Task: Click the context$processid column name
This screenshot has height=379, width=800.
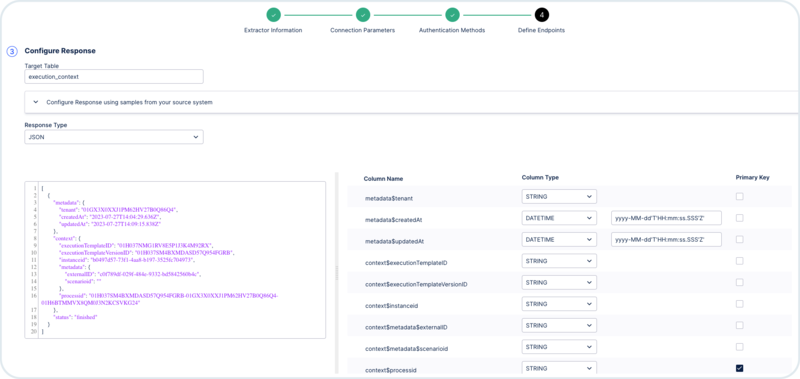Action: point(390,370)
